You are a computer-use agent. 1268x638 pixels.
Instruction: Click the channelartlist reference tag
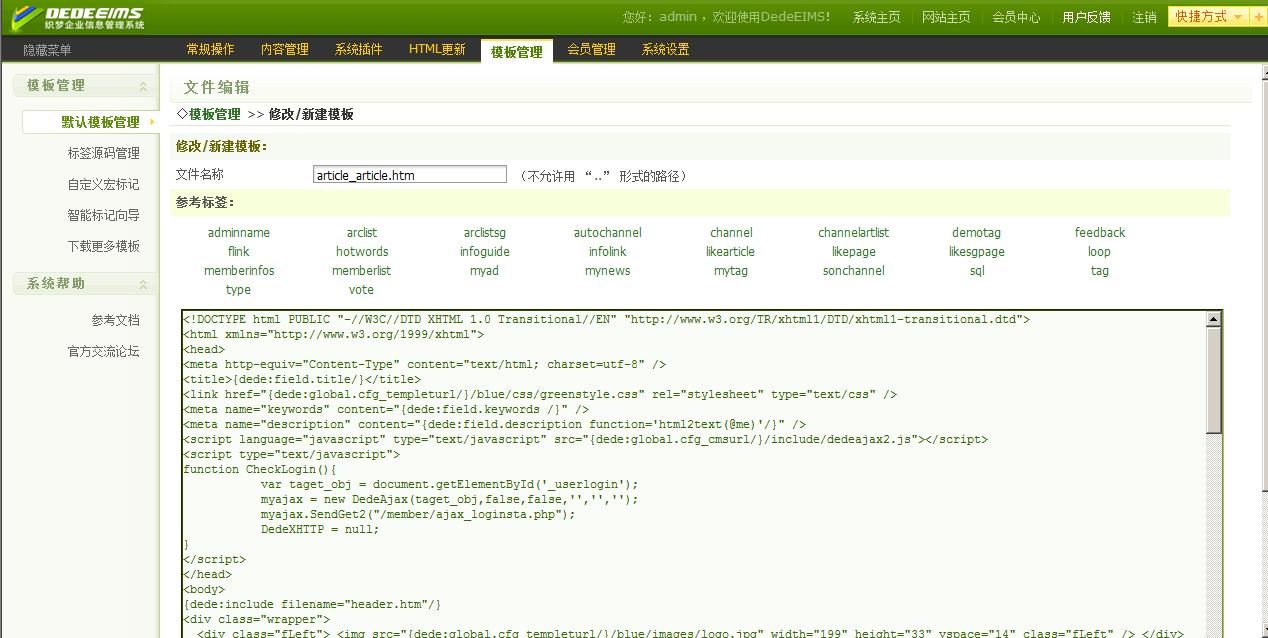854,233
